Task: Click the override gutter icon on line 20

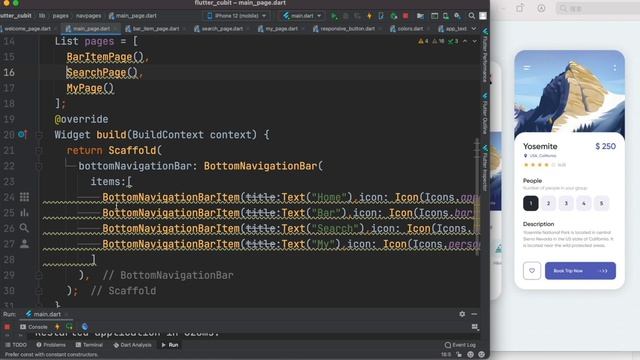Action: 22,134
